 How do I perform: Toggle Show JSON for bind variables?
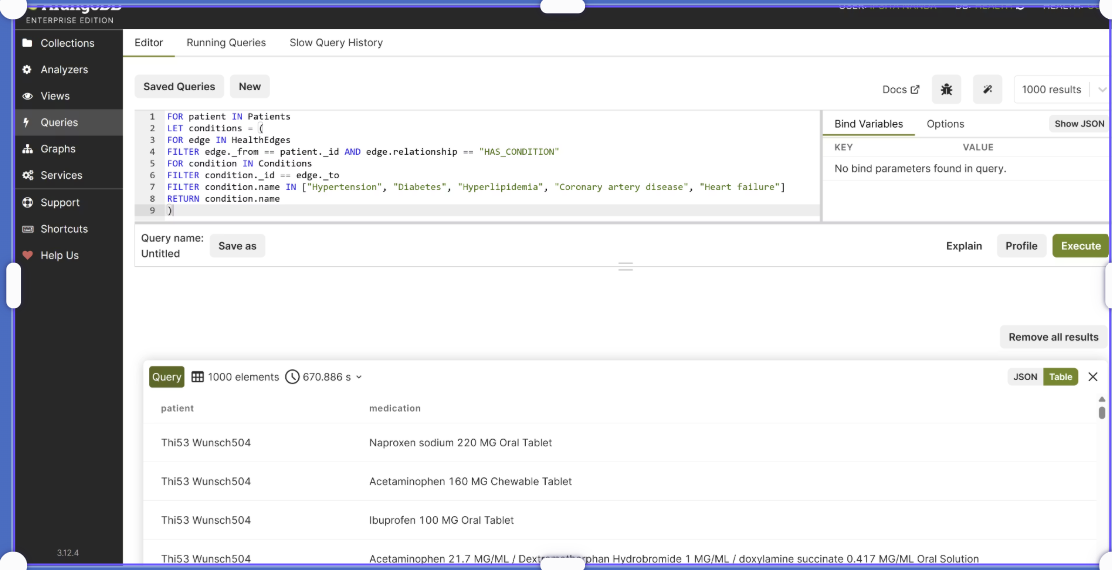(1079, 123)
